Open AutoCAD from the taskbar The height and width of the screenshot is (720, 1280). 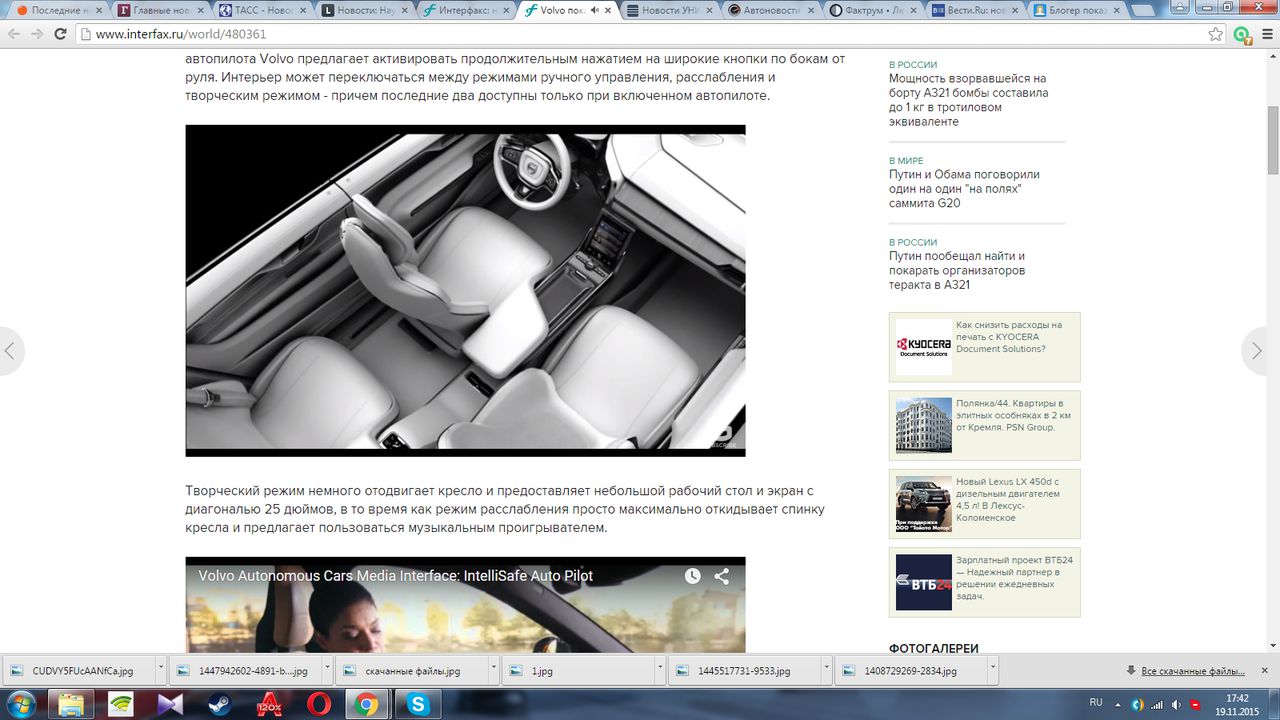[x=269, y=704]
